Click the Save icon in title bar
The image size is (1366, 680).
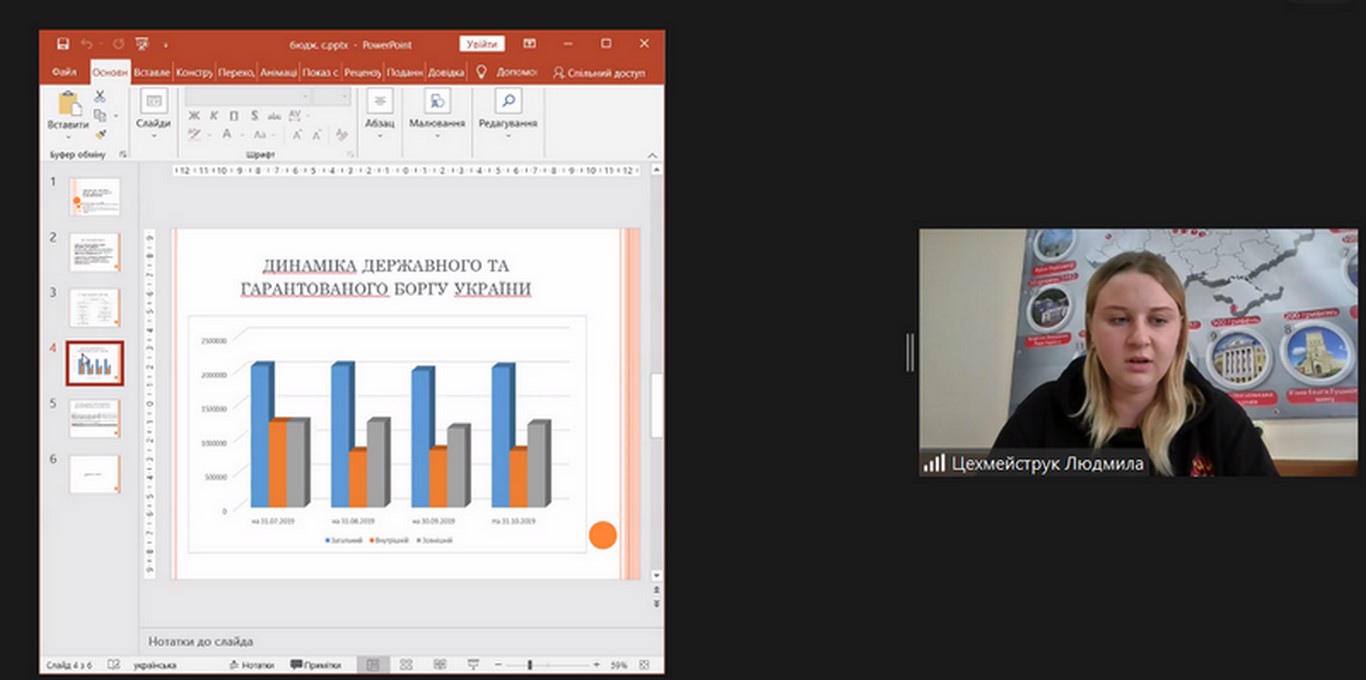click(x=63, y=44)
